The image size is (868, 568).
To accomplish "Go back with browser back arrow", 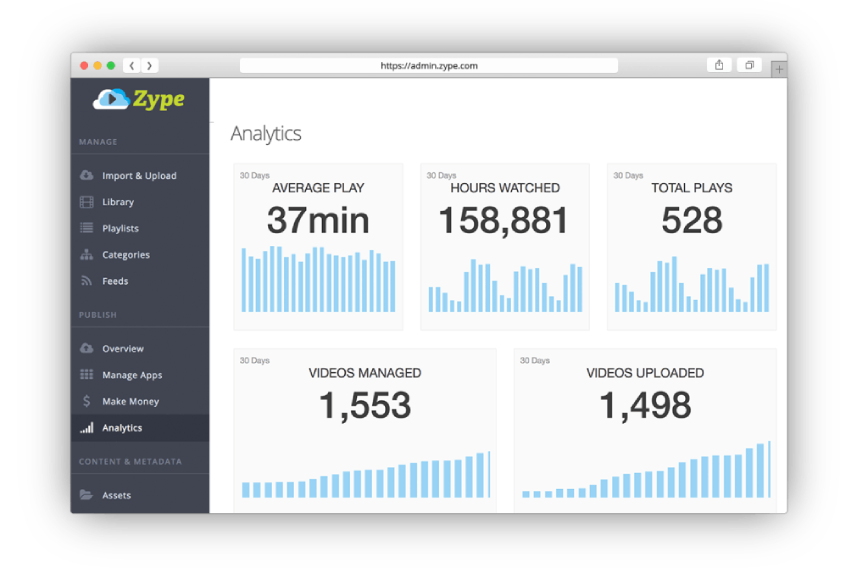I will click(132, 66).
